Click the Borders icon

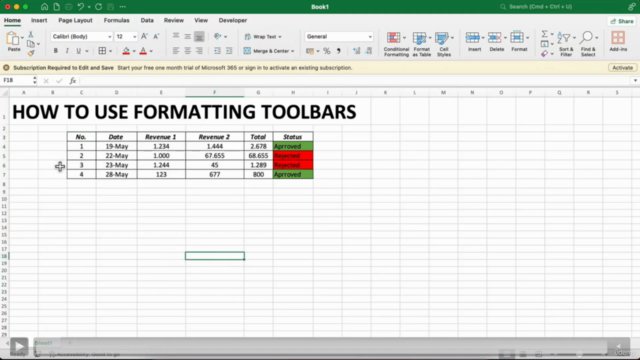click(x=102, y=51)
